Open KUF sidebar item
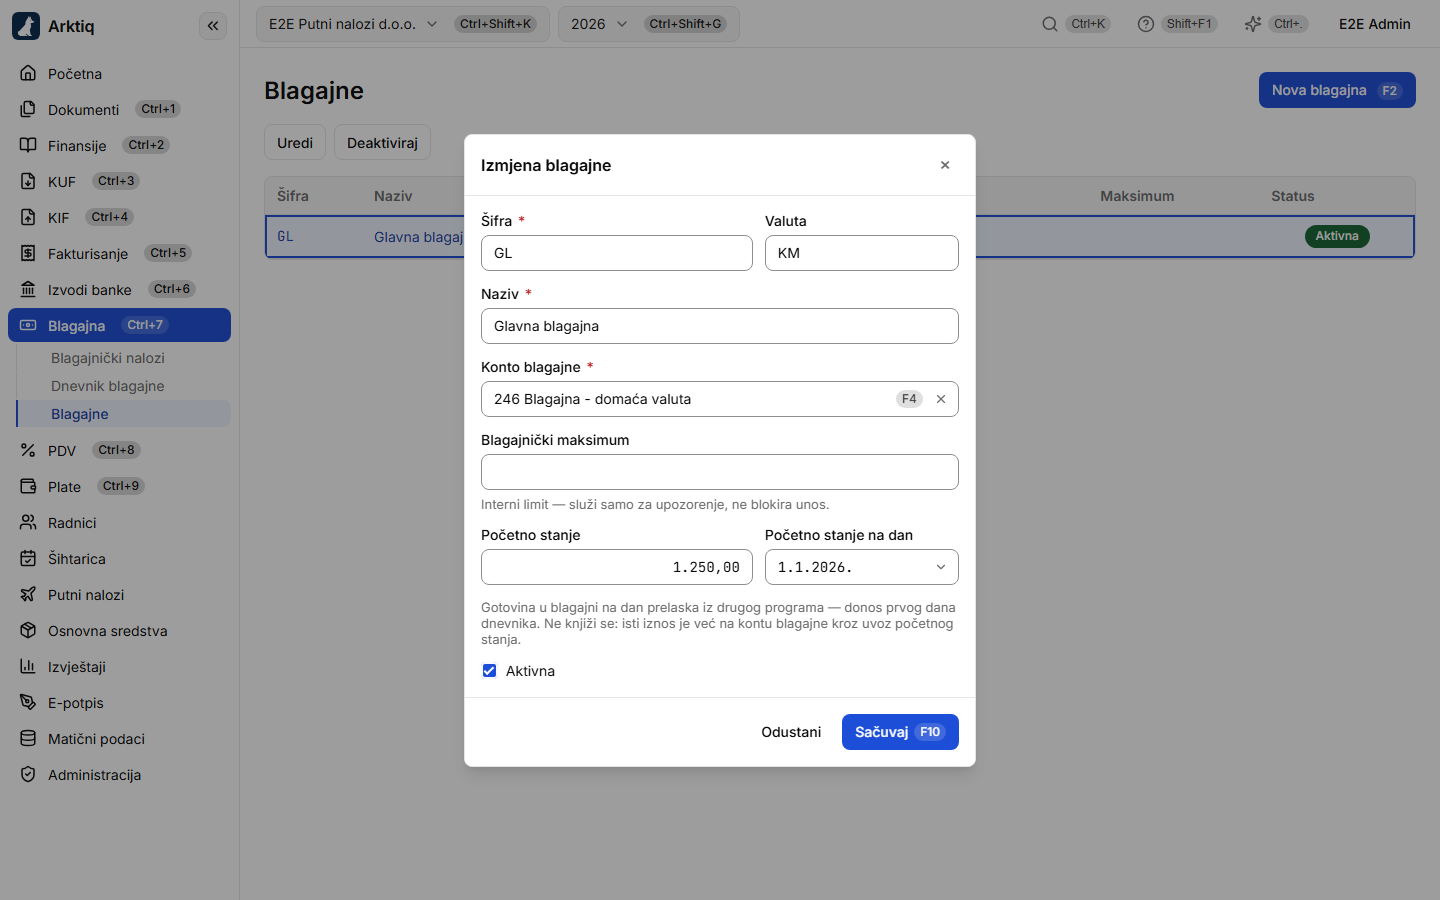 pyautogui.click(x=119, y=181)
